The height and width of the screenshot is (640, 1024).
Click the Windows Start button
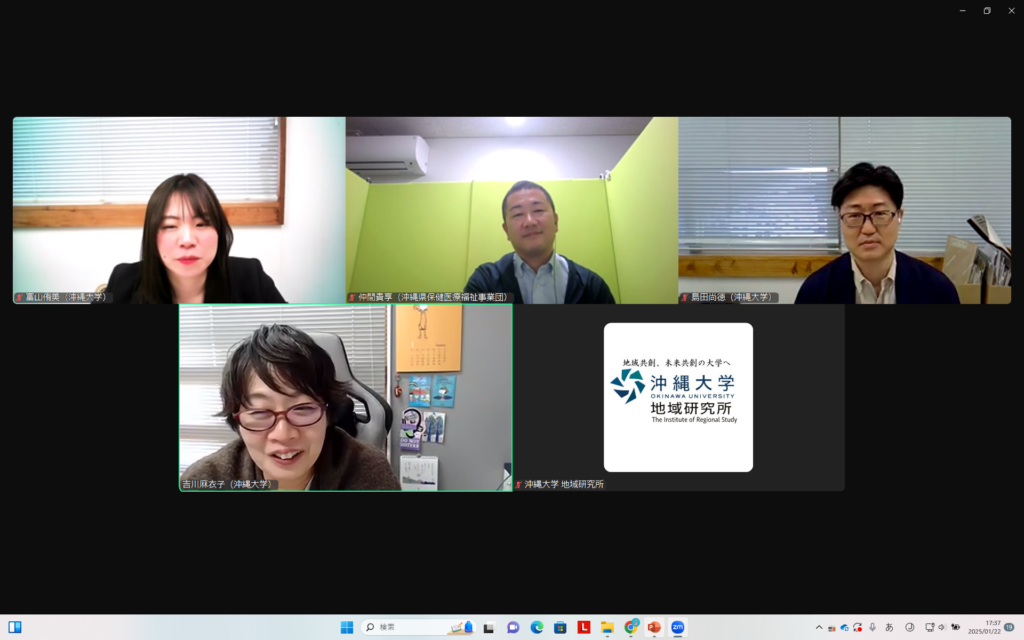[x=347, y=627]
